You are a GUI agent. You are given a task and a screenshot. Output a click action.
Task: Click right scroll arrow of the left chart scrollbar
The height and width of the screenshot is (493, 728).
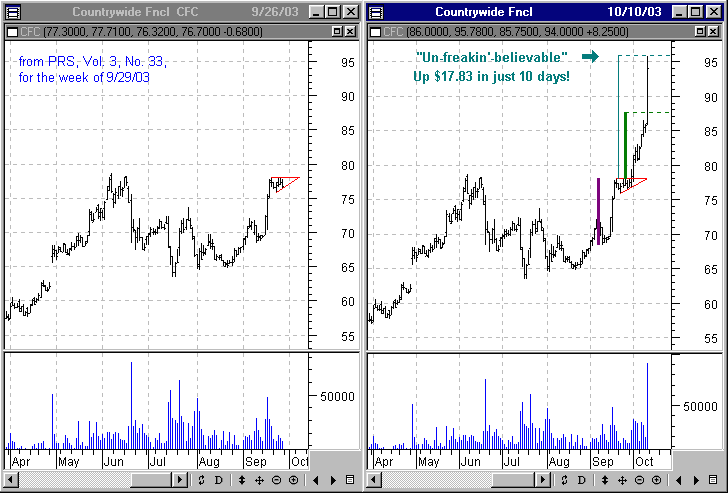tap(180, 480)
